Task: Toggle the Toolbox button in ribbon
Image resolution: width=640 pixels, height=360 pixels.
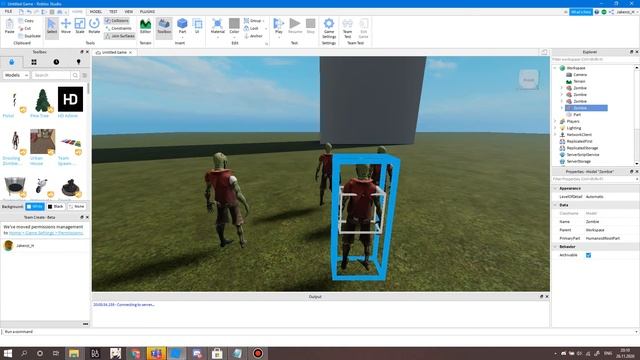Action: click(x=164, y=27)
